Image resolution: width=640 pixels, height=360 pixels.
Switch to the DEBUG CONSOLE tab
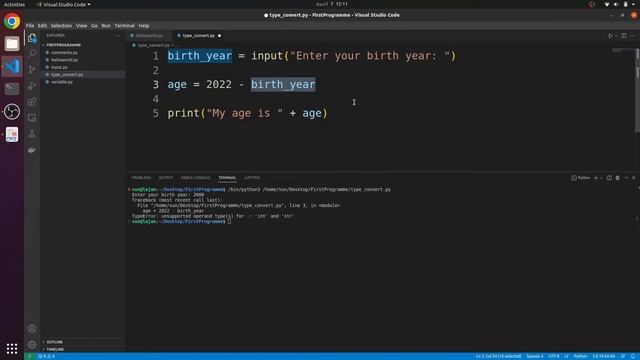[196, 178]
